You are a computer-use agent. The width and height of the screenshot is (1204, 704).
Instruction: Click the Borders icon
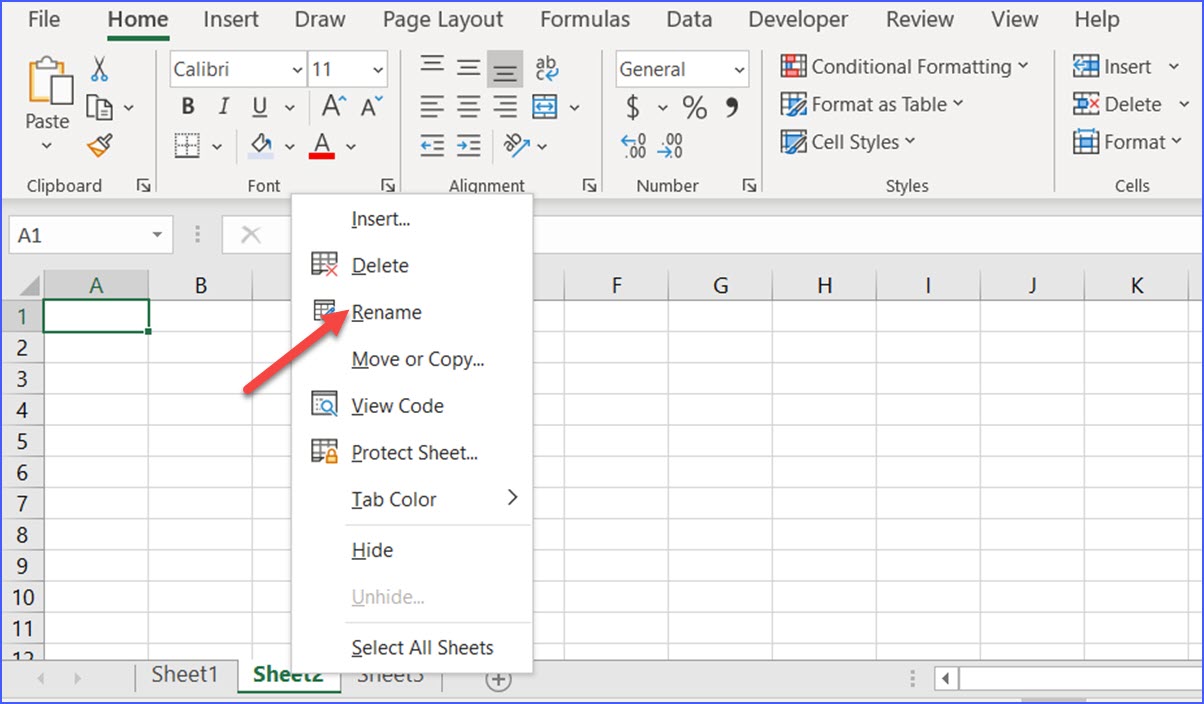tap(188, 146)
